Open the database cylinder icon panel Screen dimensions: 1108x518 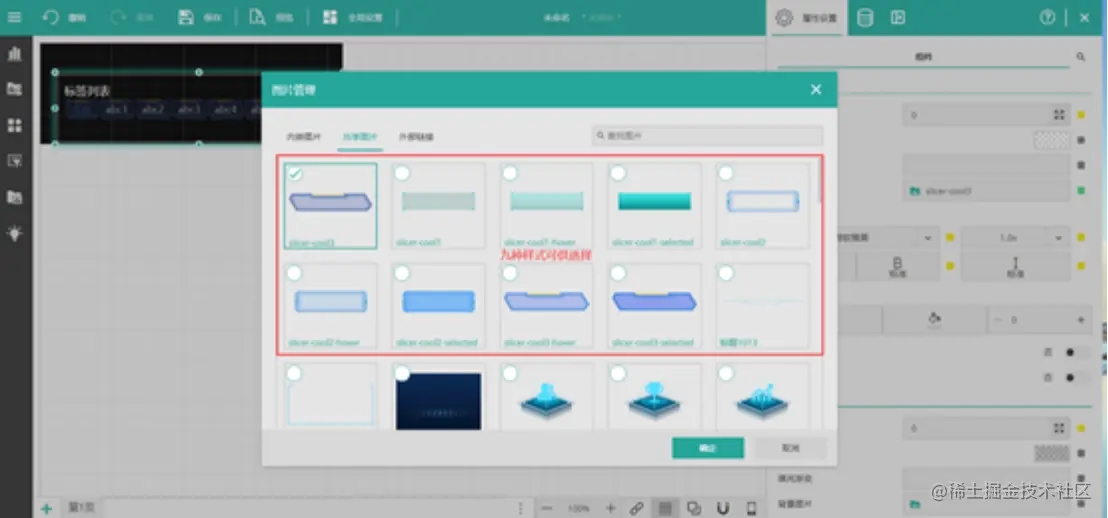pyautogui.click(x=864, y=18)
